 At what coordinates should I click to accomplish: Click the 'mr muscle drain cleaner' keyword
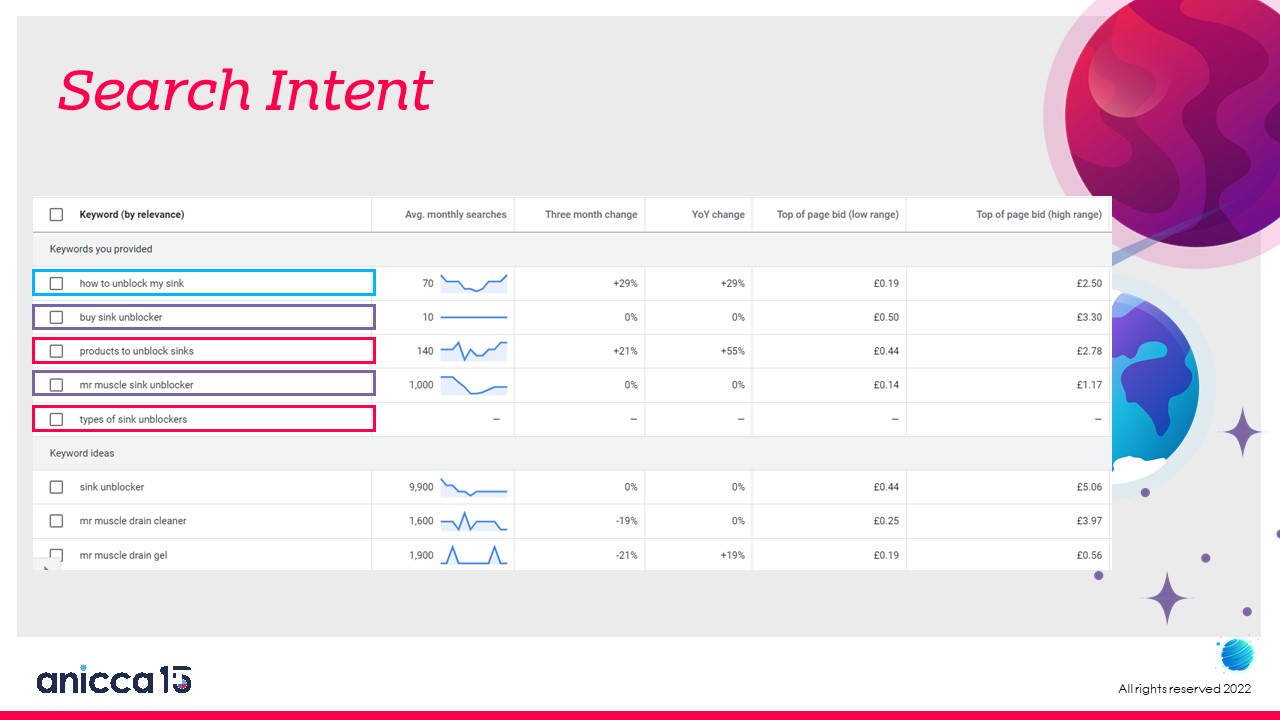[x=133, y=521]
